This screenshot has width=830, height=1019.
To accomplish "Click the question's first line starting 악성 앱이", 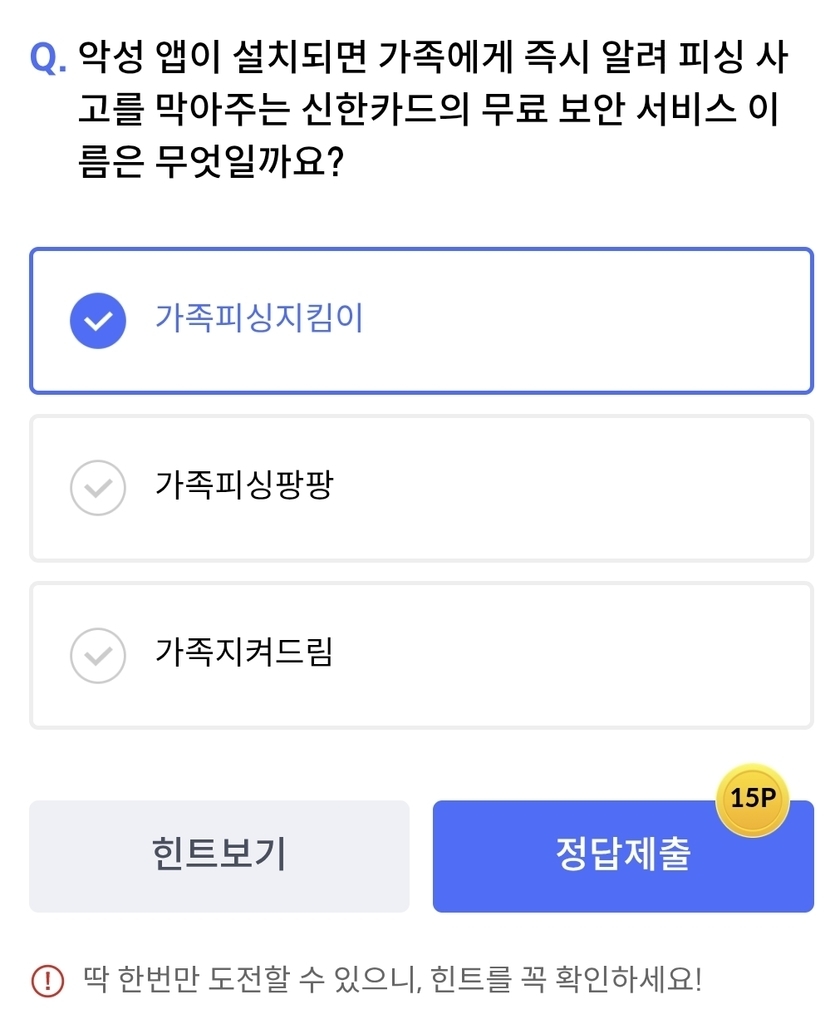I will point(432,60).
